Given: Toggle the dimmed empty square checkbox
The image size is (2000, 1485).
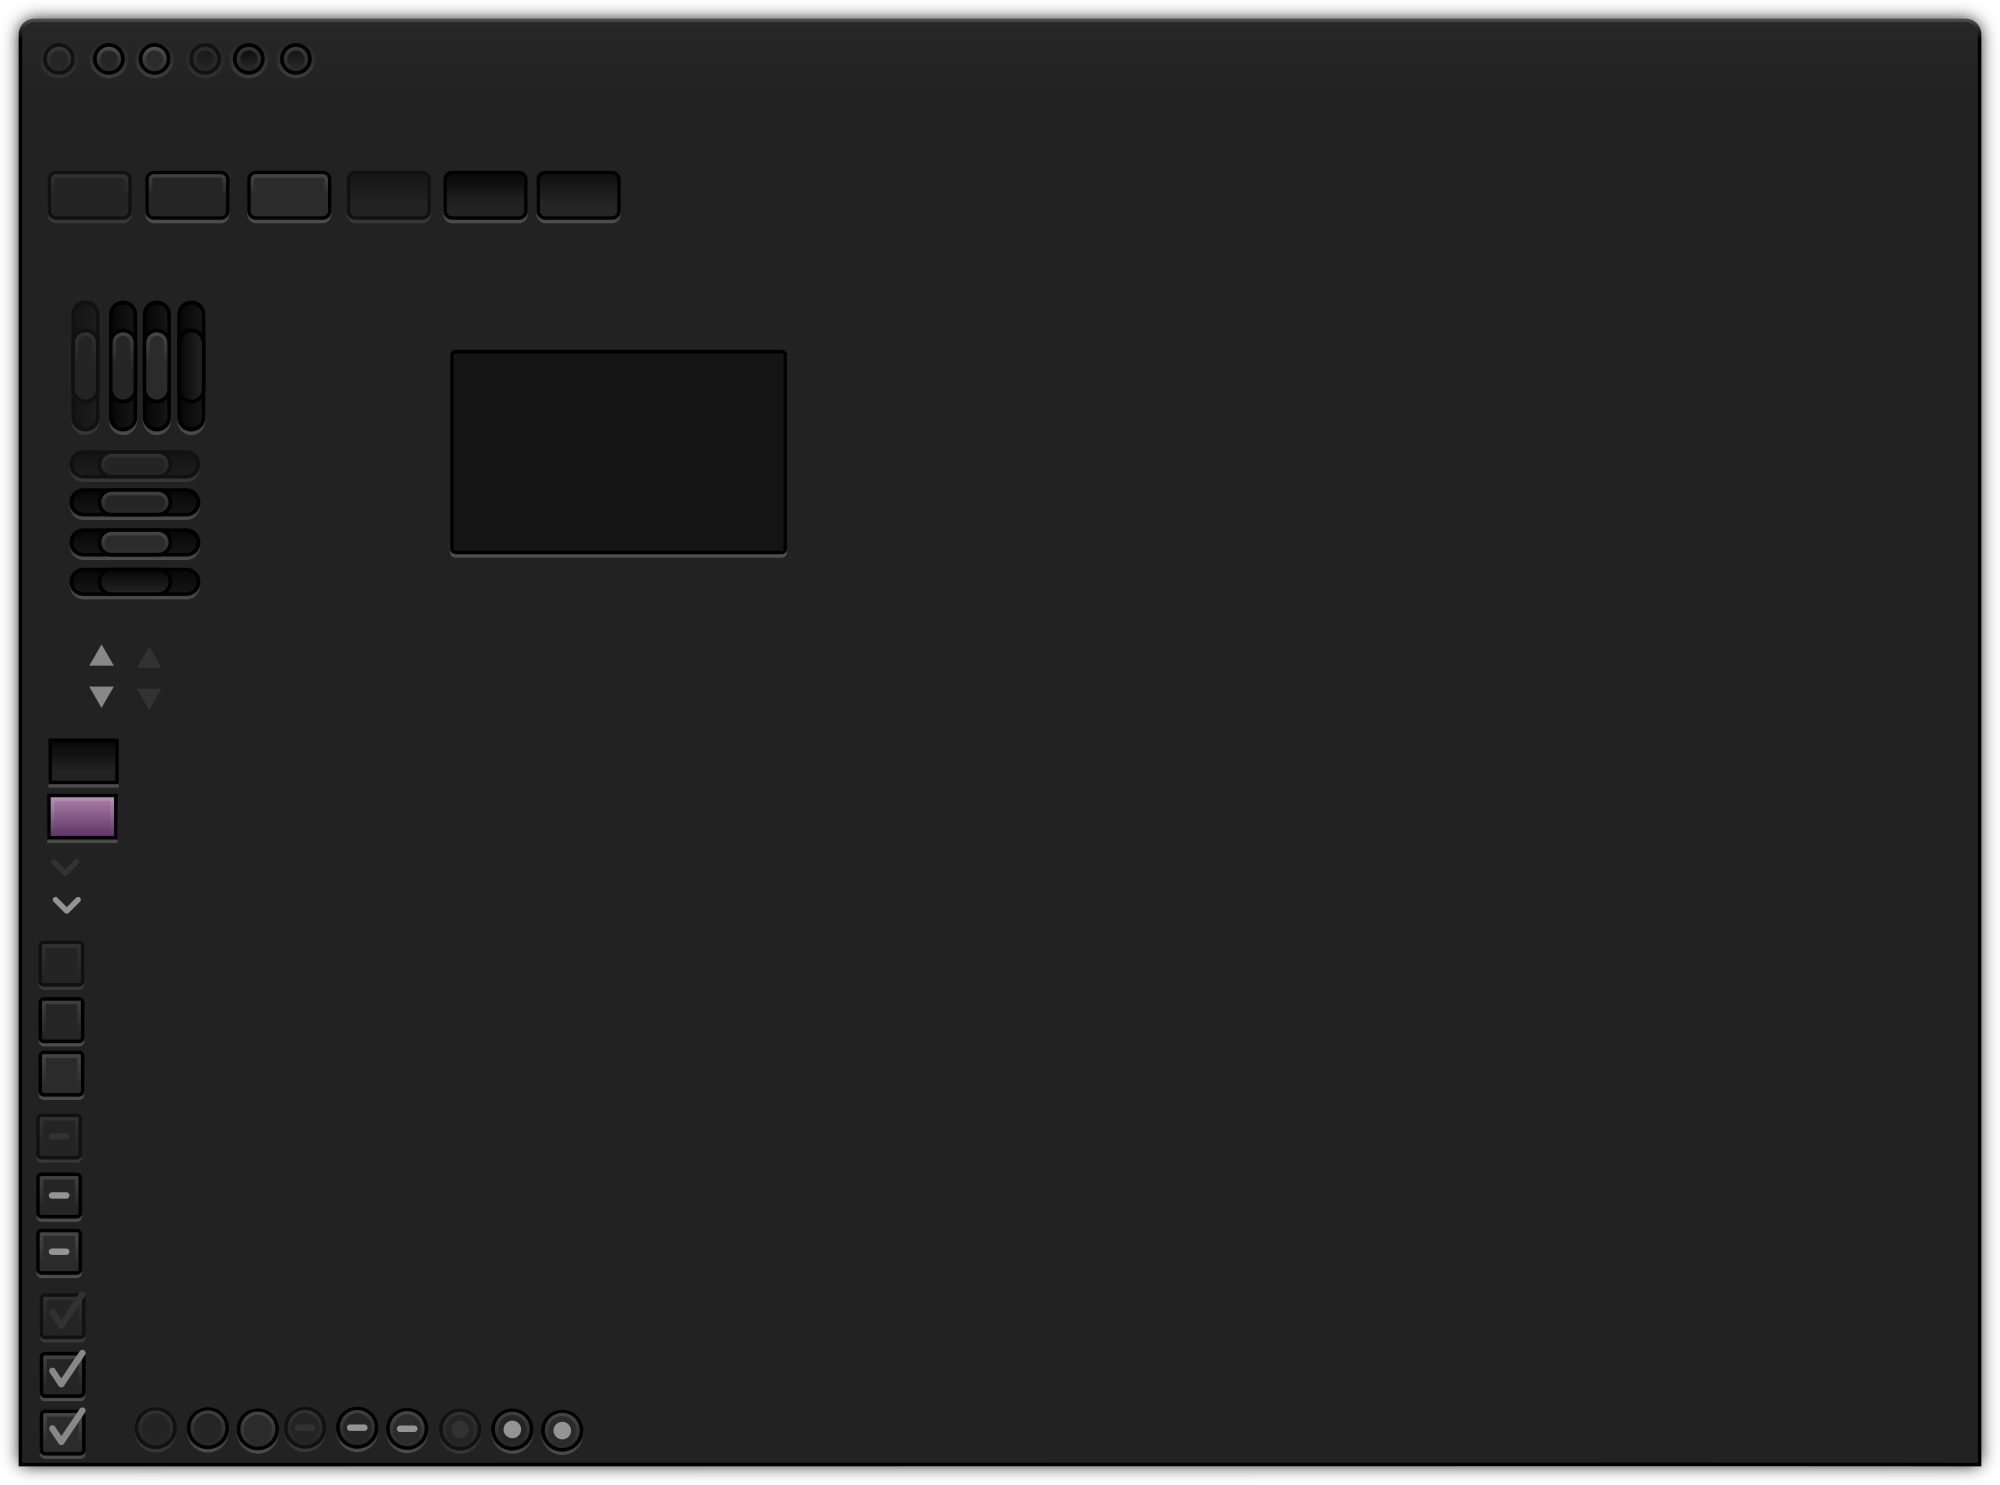Looking at the screenshot, I should [x=61, y=964].
